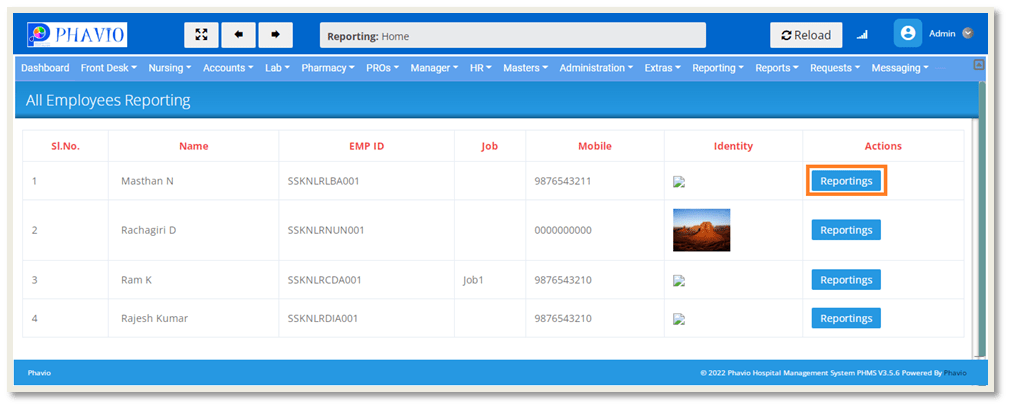This screenshot has width=1009, height=407.
Task: Click Rajesh Kumar's broken identity image
Action: point(678,319)
